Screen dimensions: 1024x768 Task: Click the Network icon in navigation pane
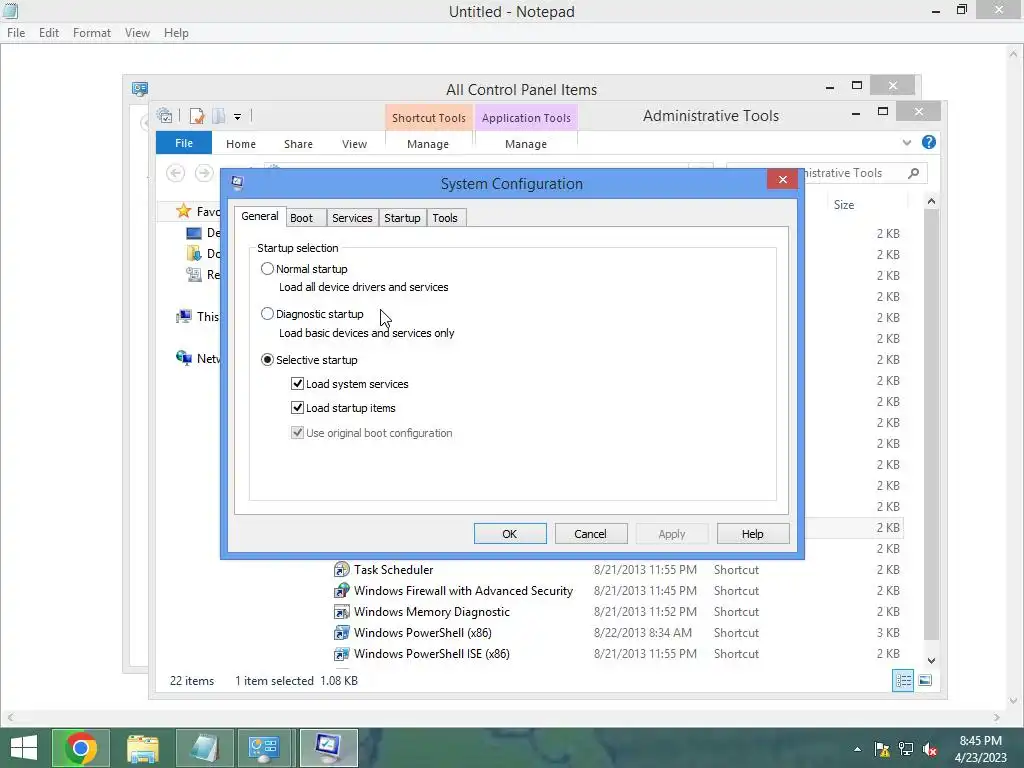click(184, 358)
